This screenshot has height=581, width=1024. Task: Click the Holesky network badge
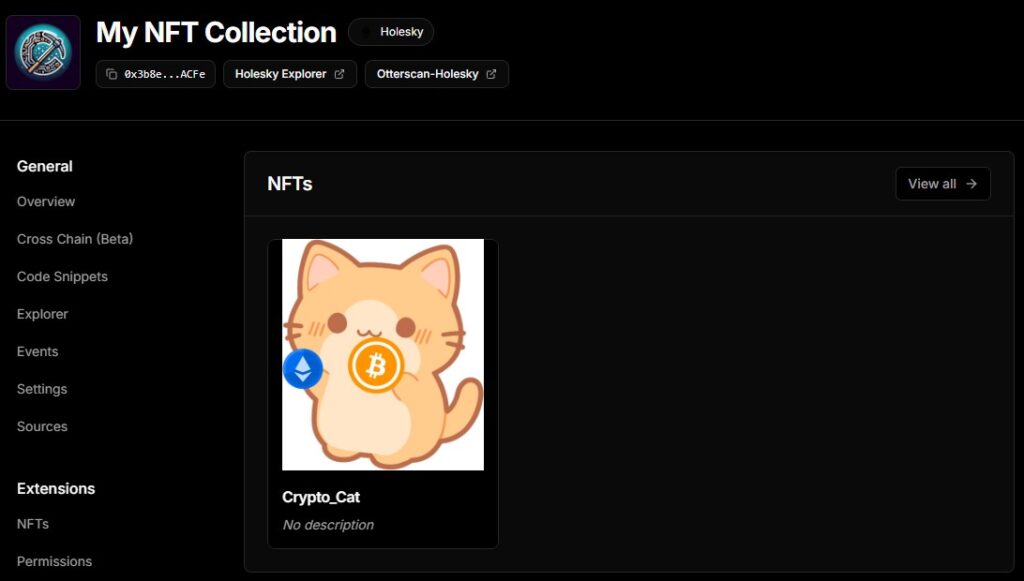point(391,32)
